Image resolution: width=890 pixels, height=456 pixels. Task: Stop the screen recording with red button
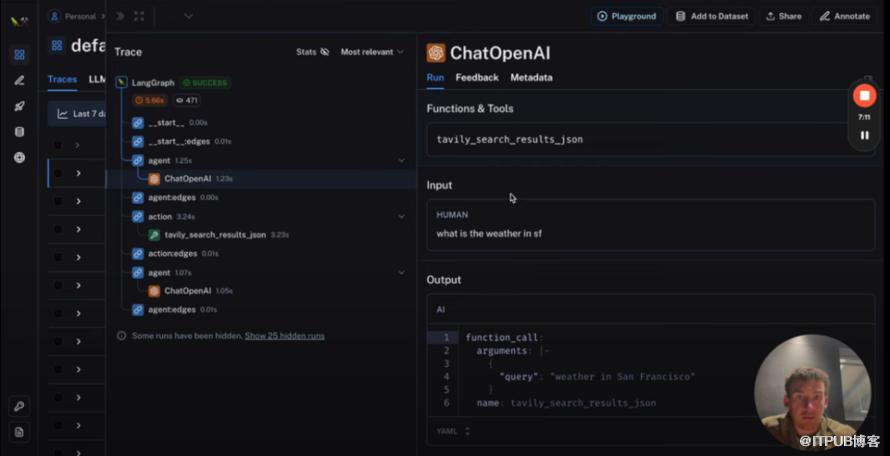point(864,95)
